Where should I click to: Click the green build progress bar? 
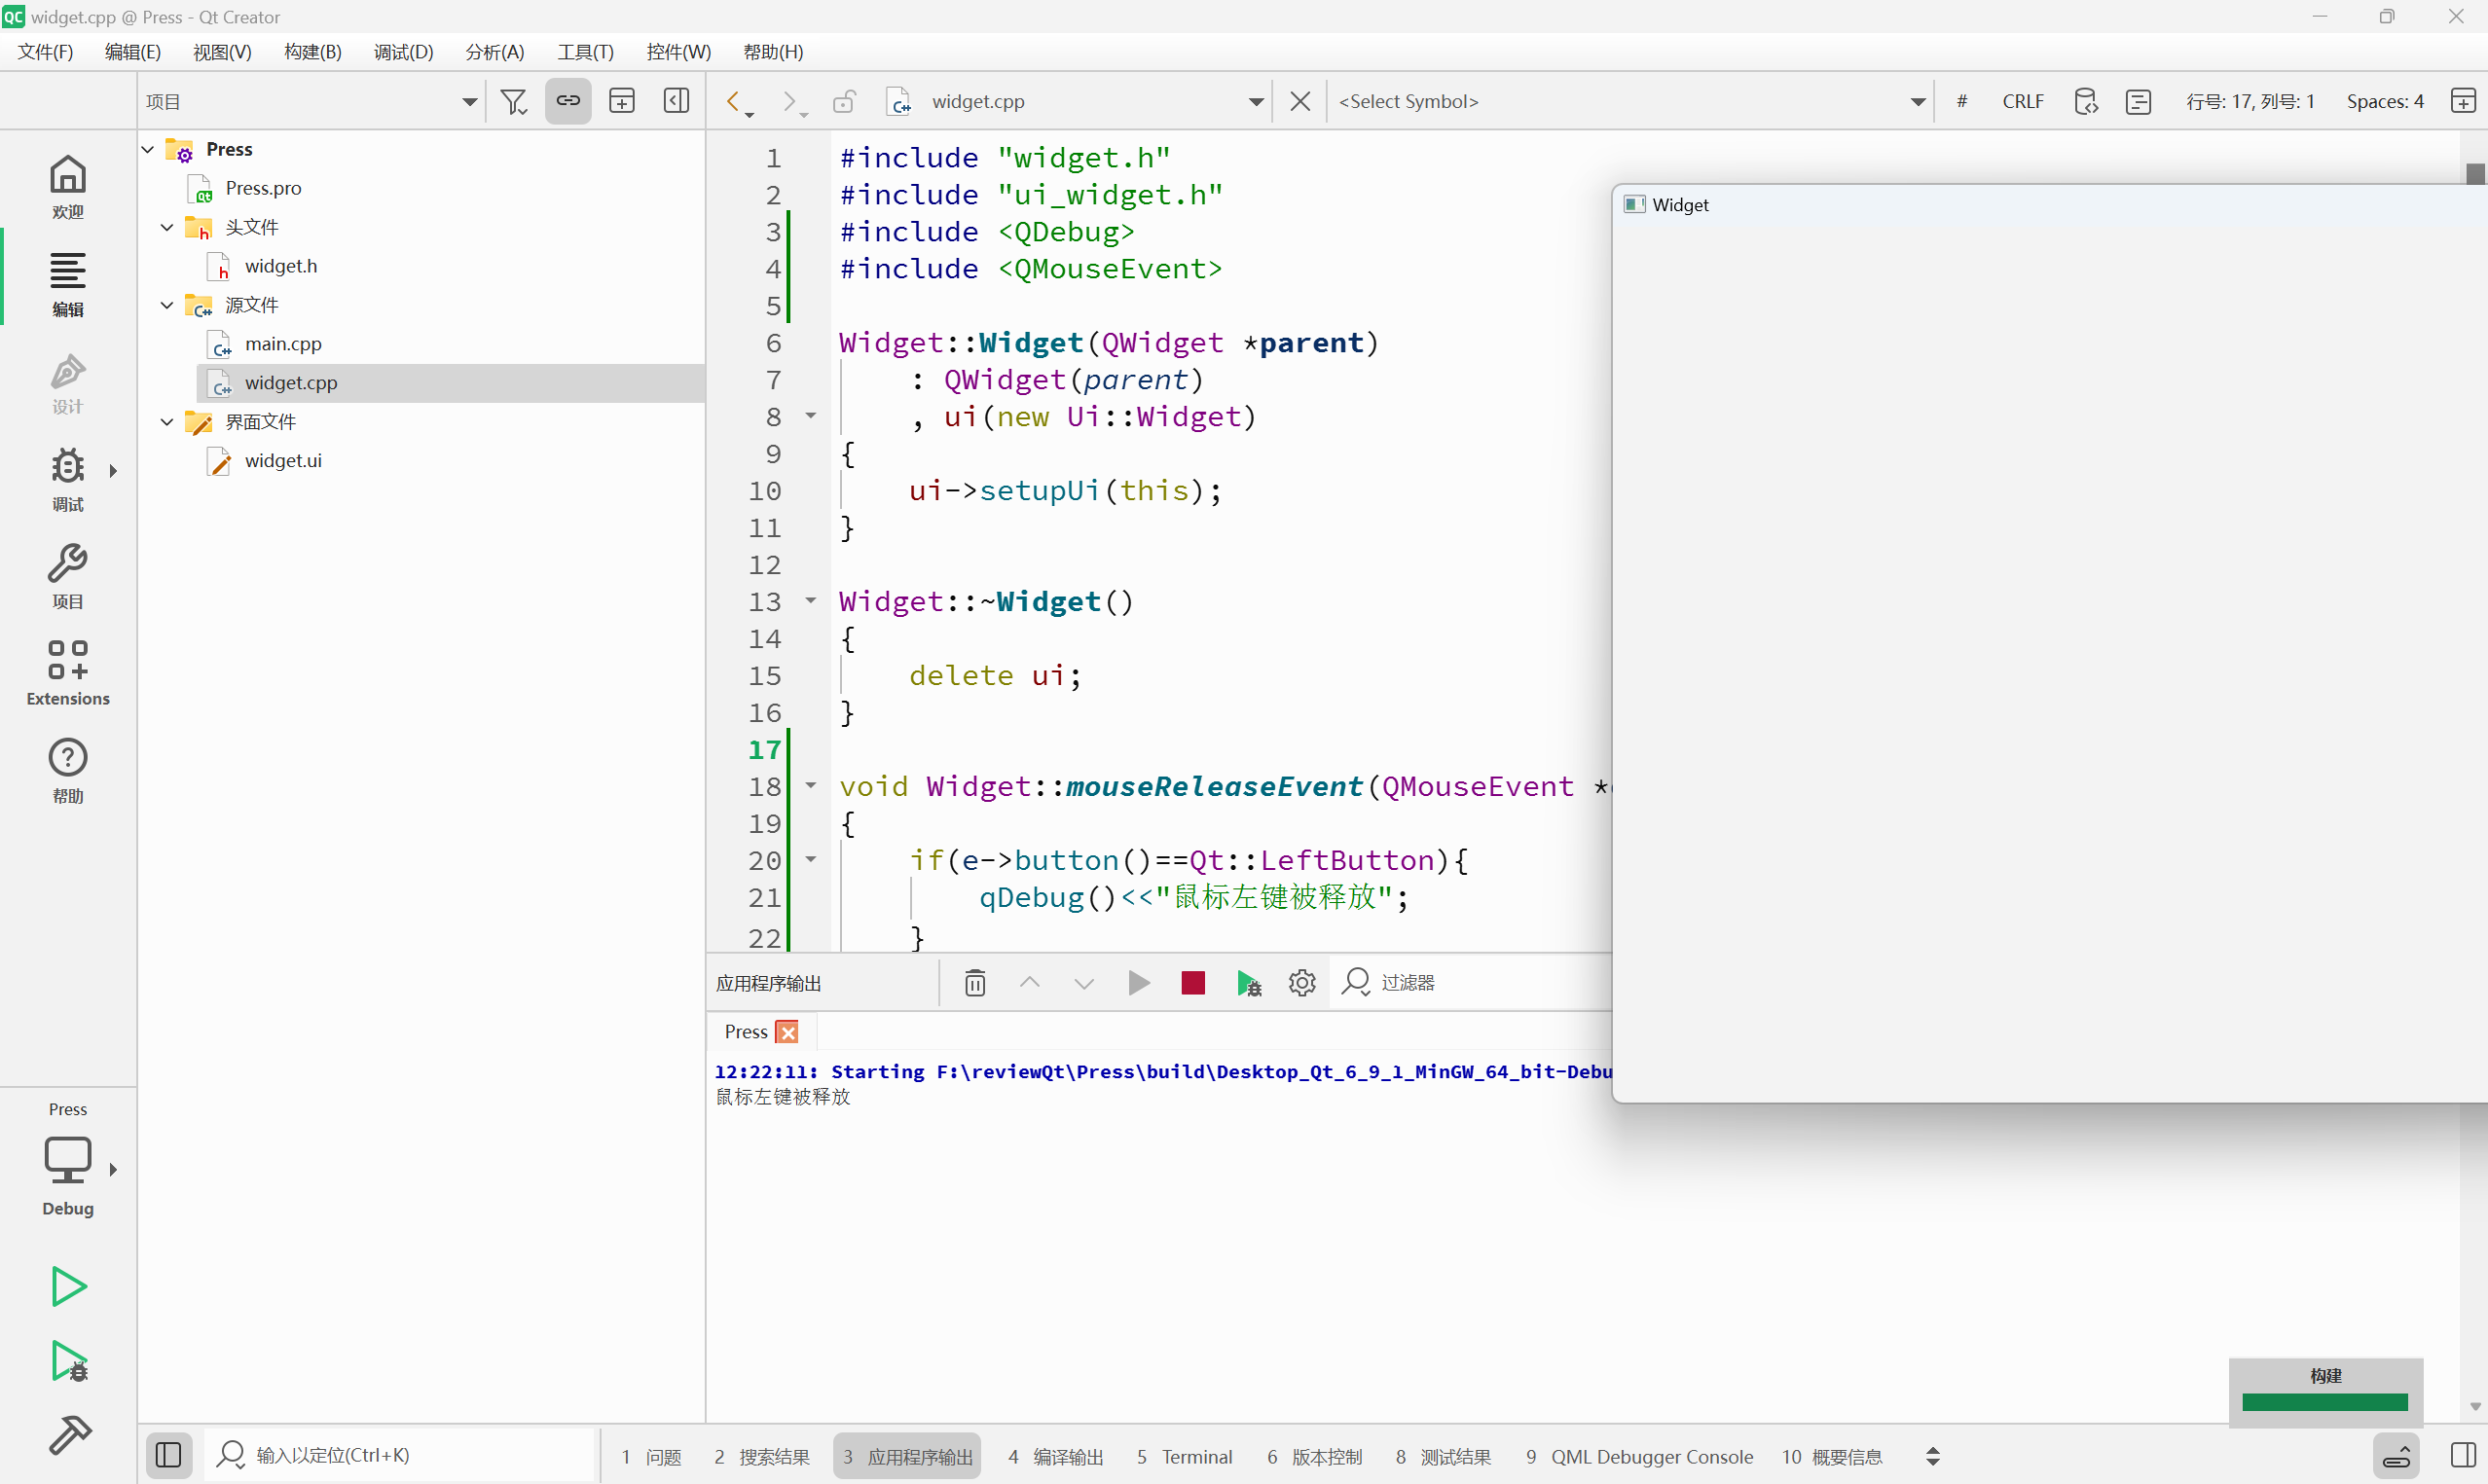pyautogui.click(x=2324, y=1402)
